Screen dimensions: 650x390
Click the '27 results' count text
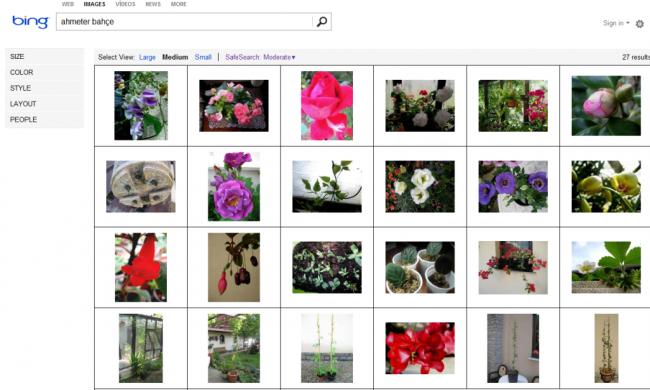pyautogui.click(x=636, y=57)
